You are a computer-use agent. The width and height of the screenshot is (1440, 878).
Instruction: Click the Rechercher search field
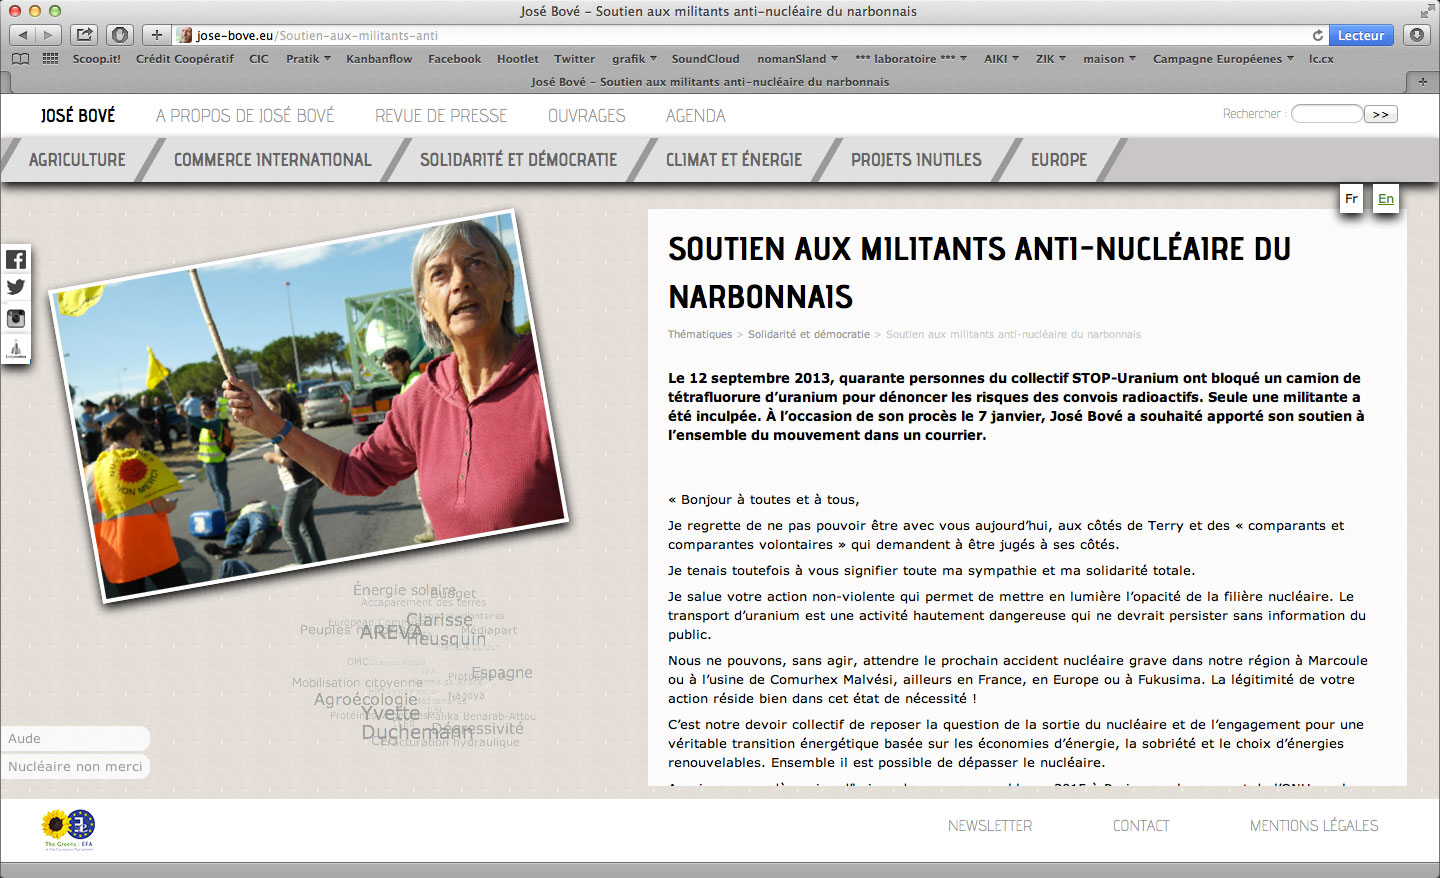coord(1327,114)
